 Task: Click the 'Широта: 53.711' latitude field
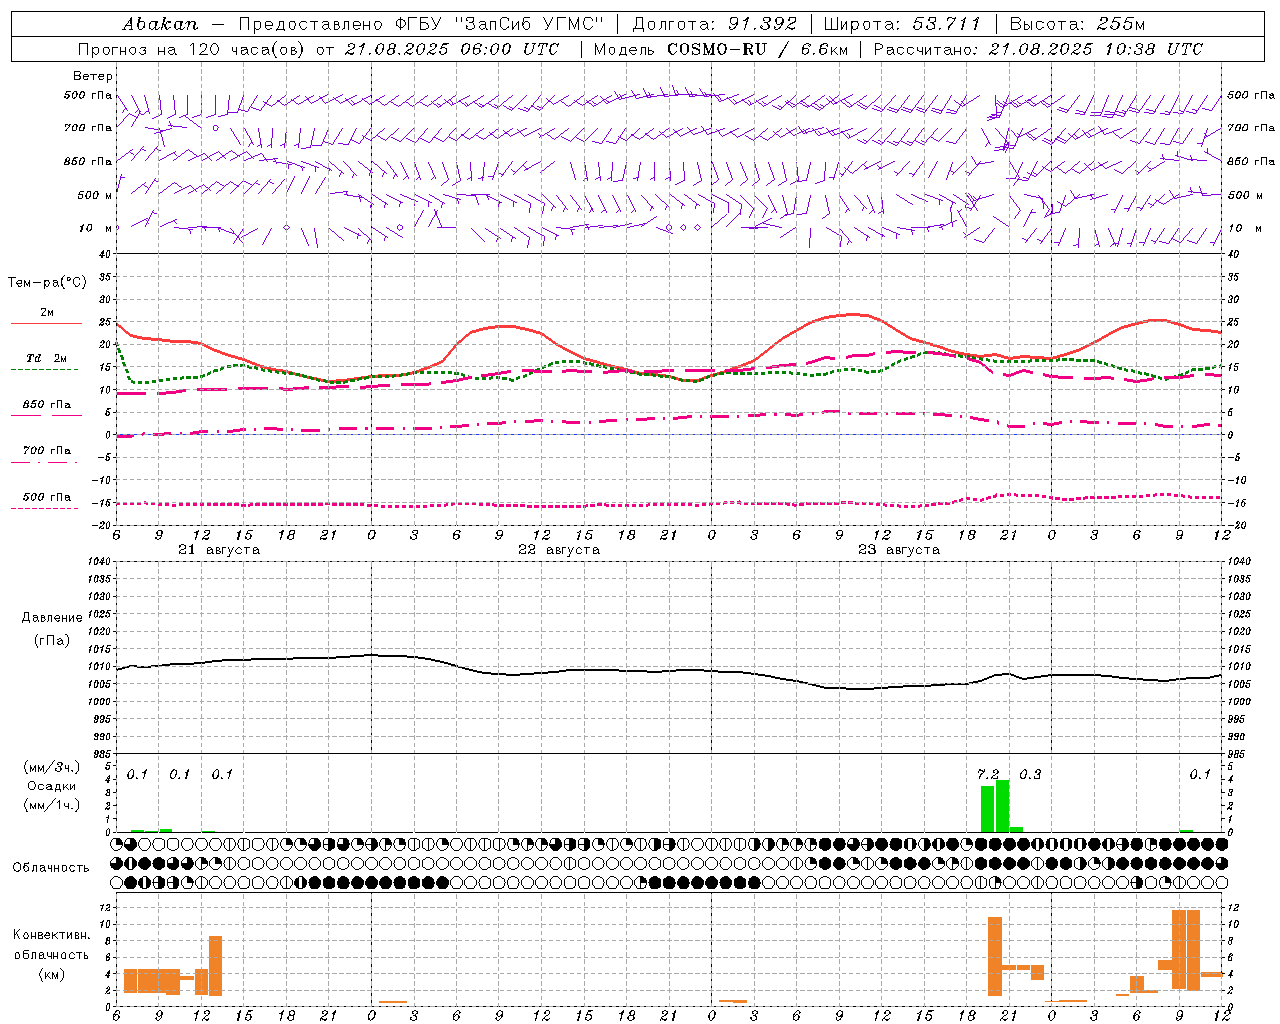point(902,24)
